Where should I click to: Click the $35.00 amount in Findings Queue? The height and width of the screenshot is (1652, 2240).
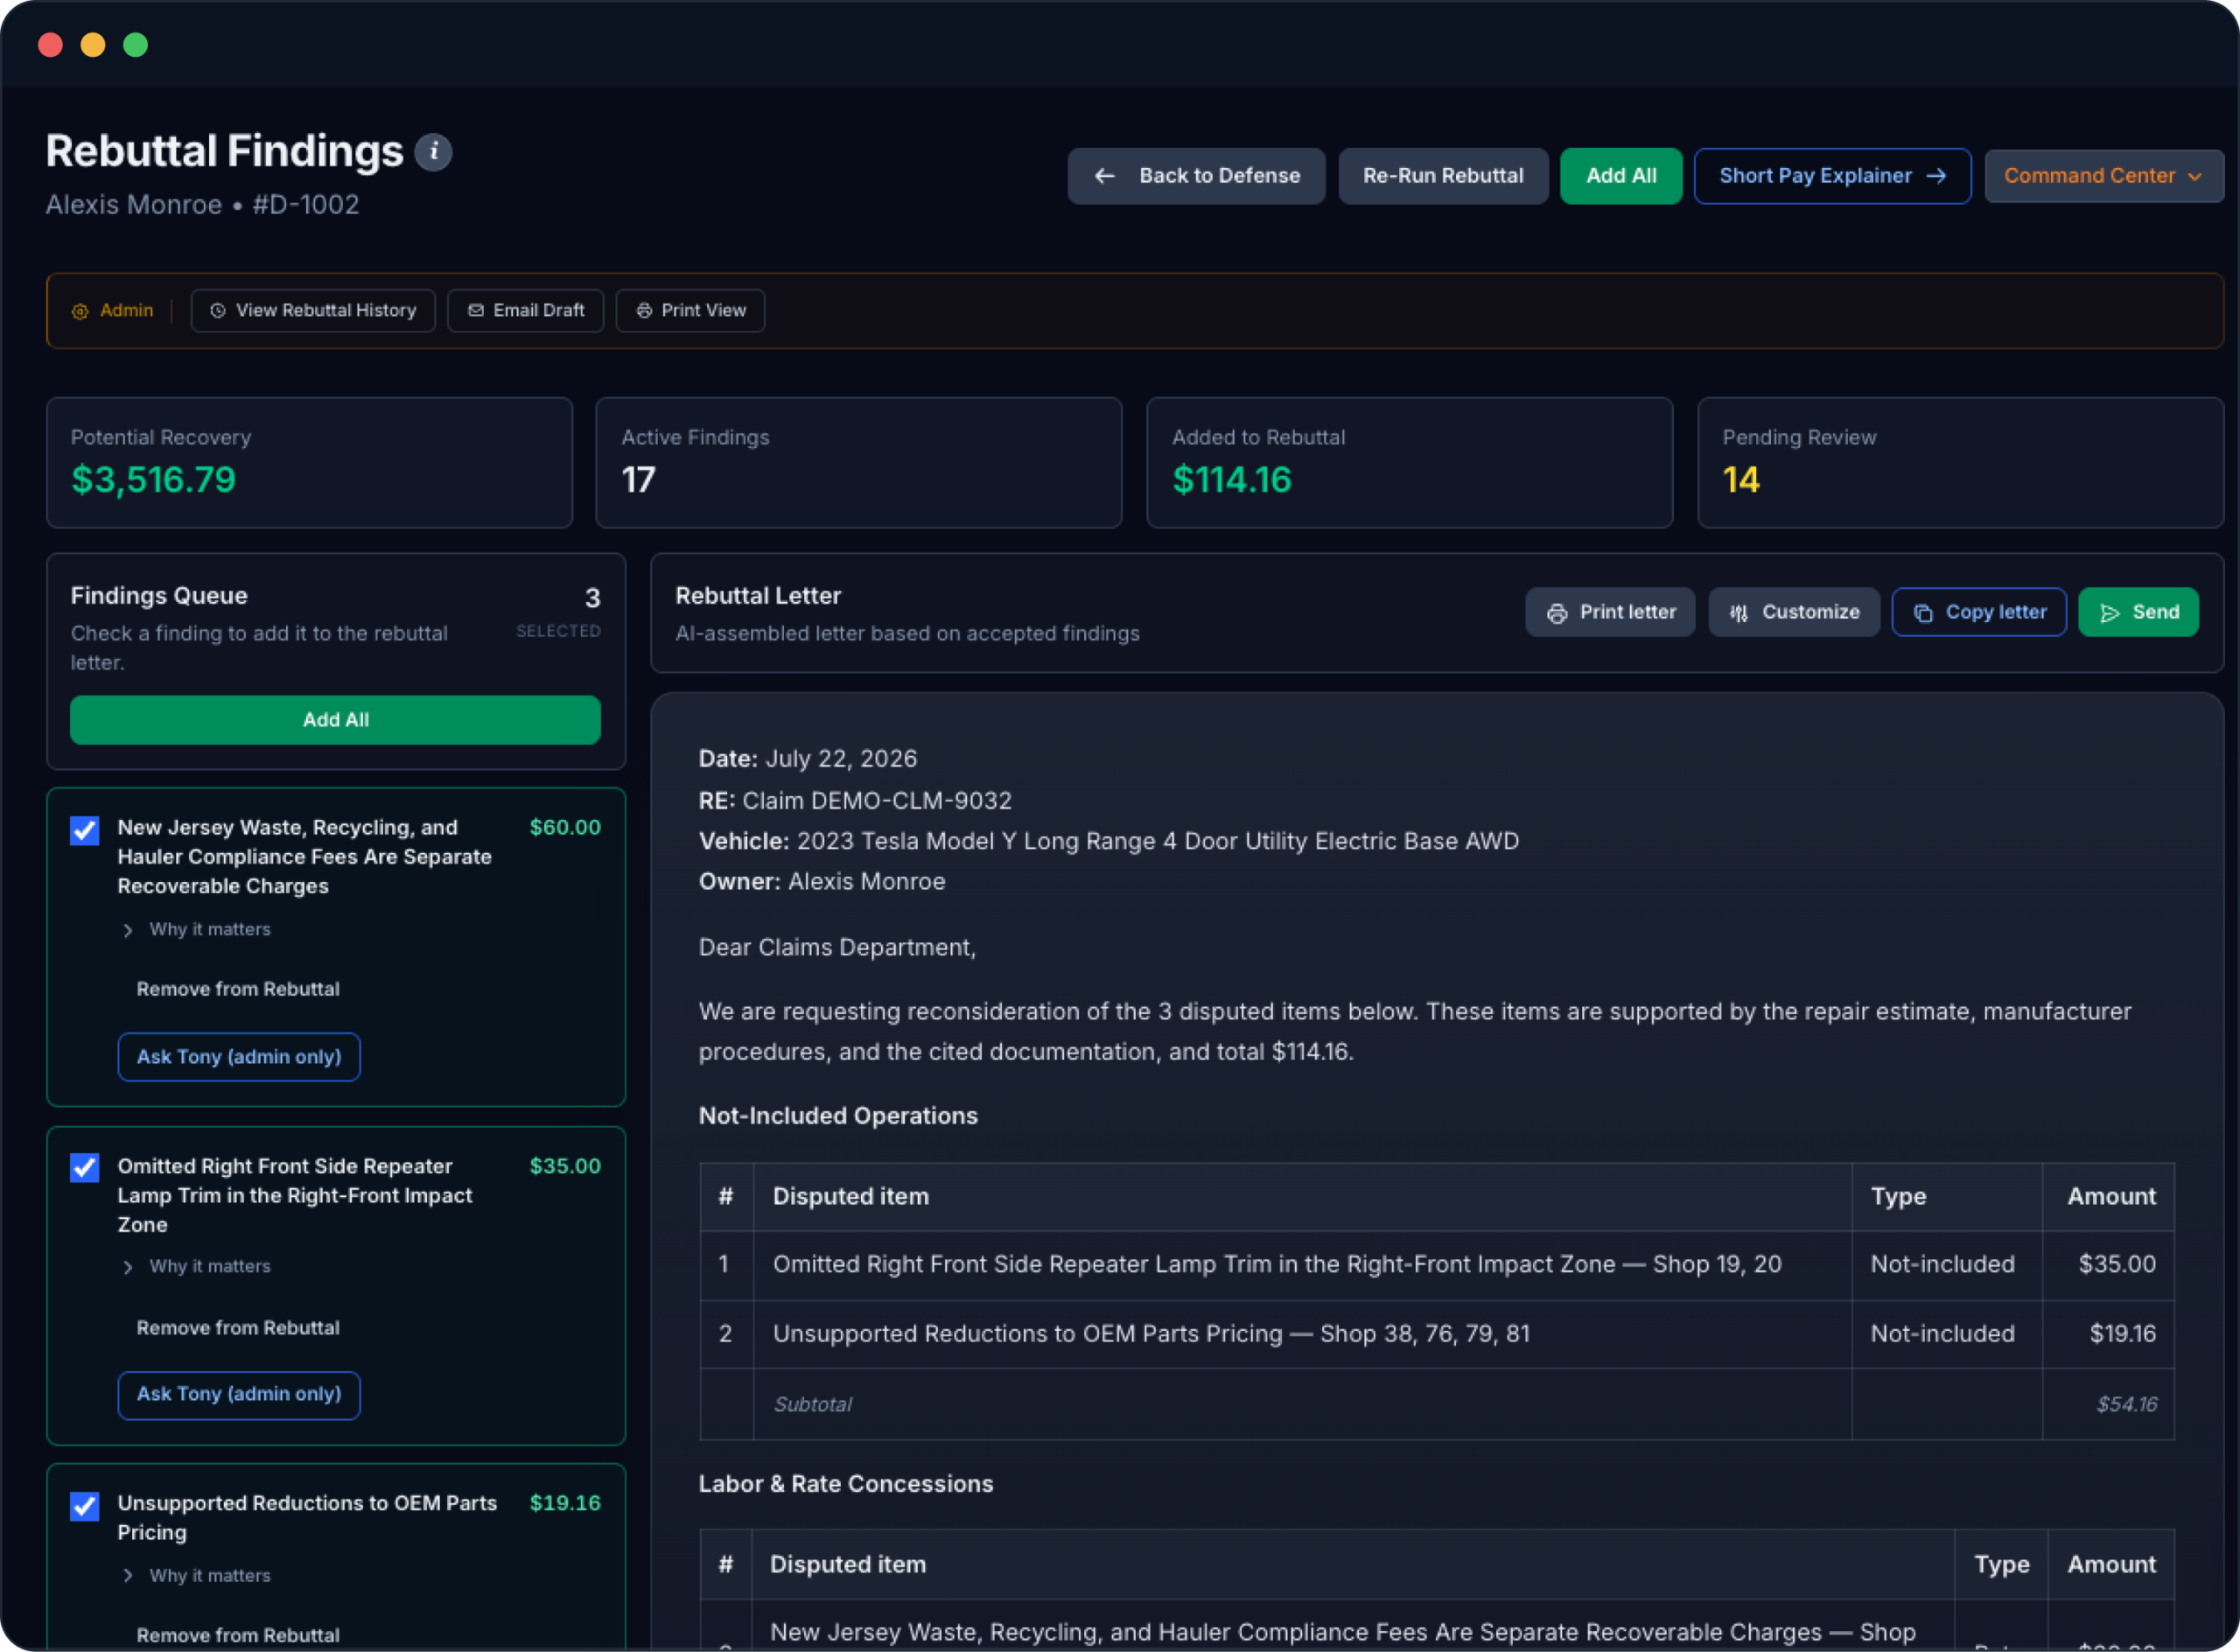coord(565,1167)
